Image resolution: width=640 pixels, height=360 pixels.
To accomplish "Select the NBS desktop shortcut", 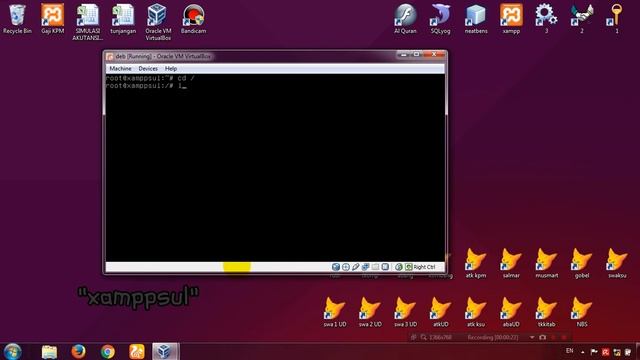I will pos(582,312).
